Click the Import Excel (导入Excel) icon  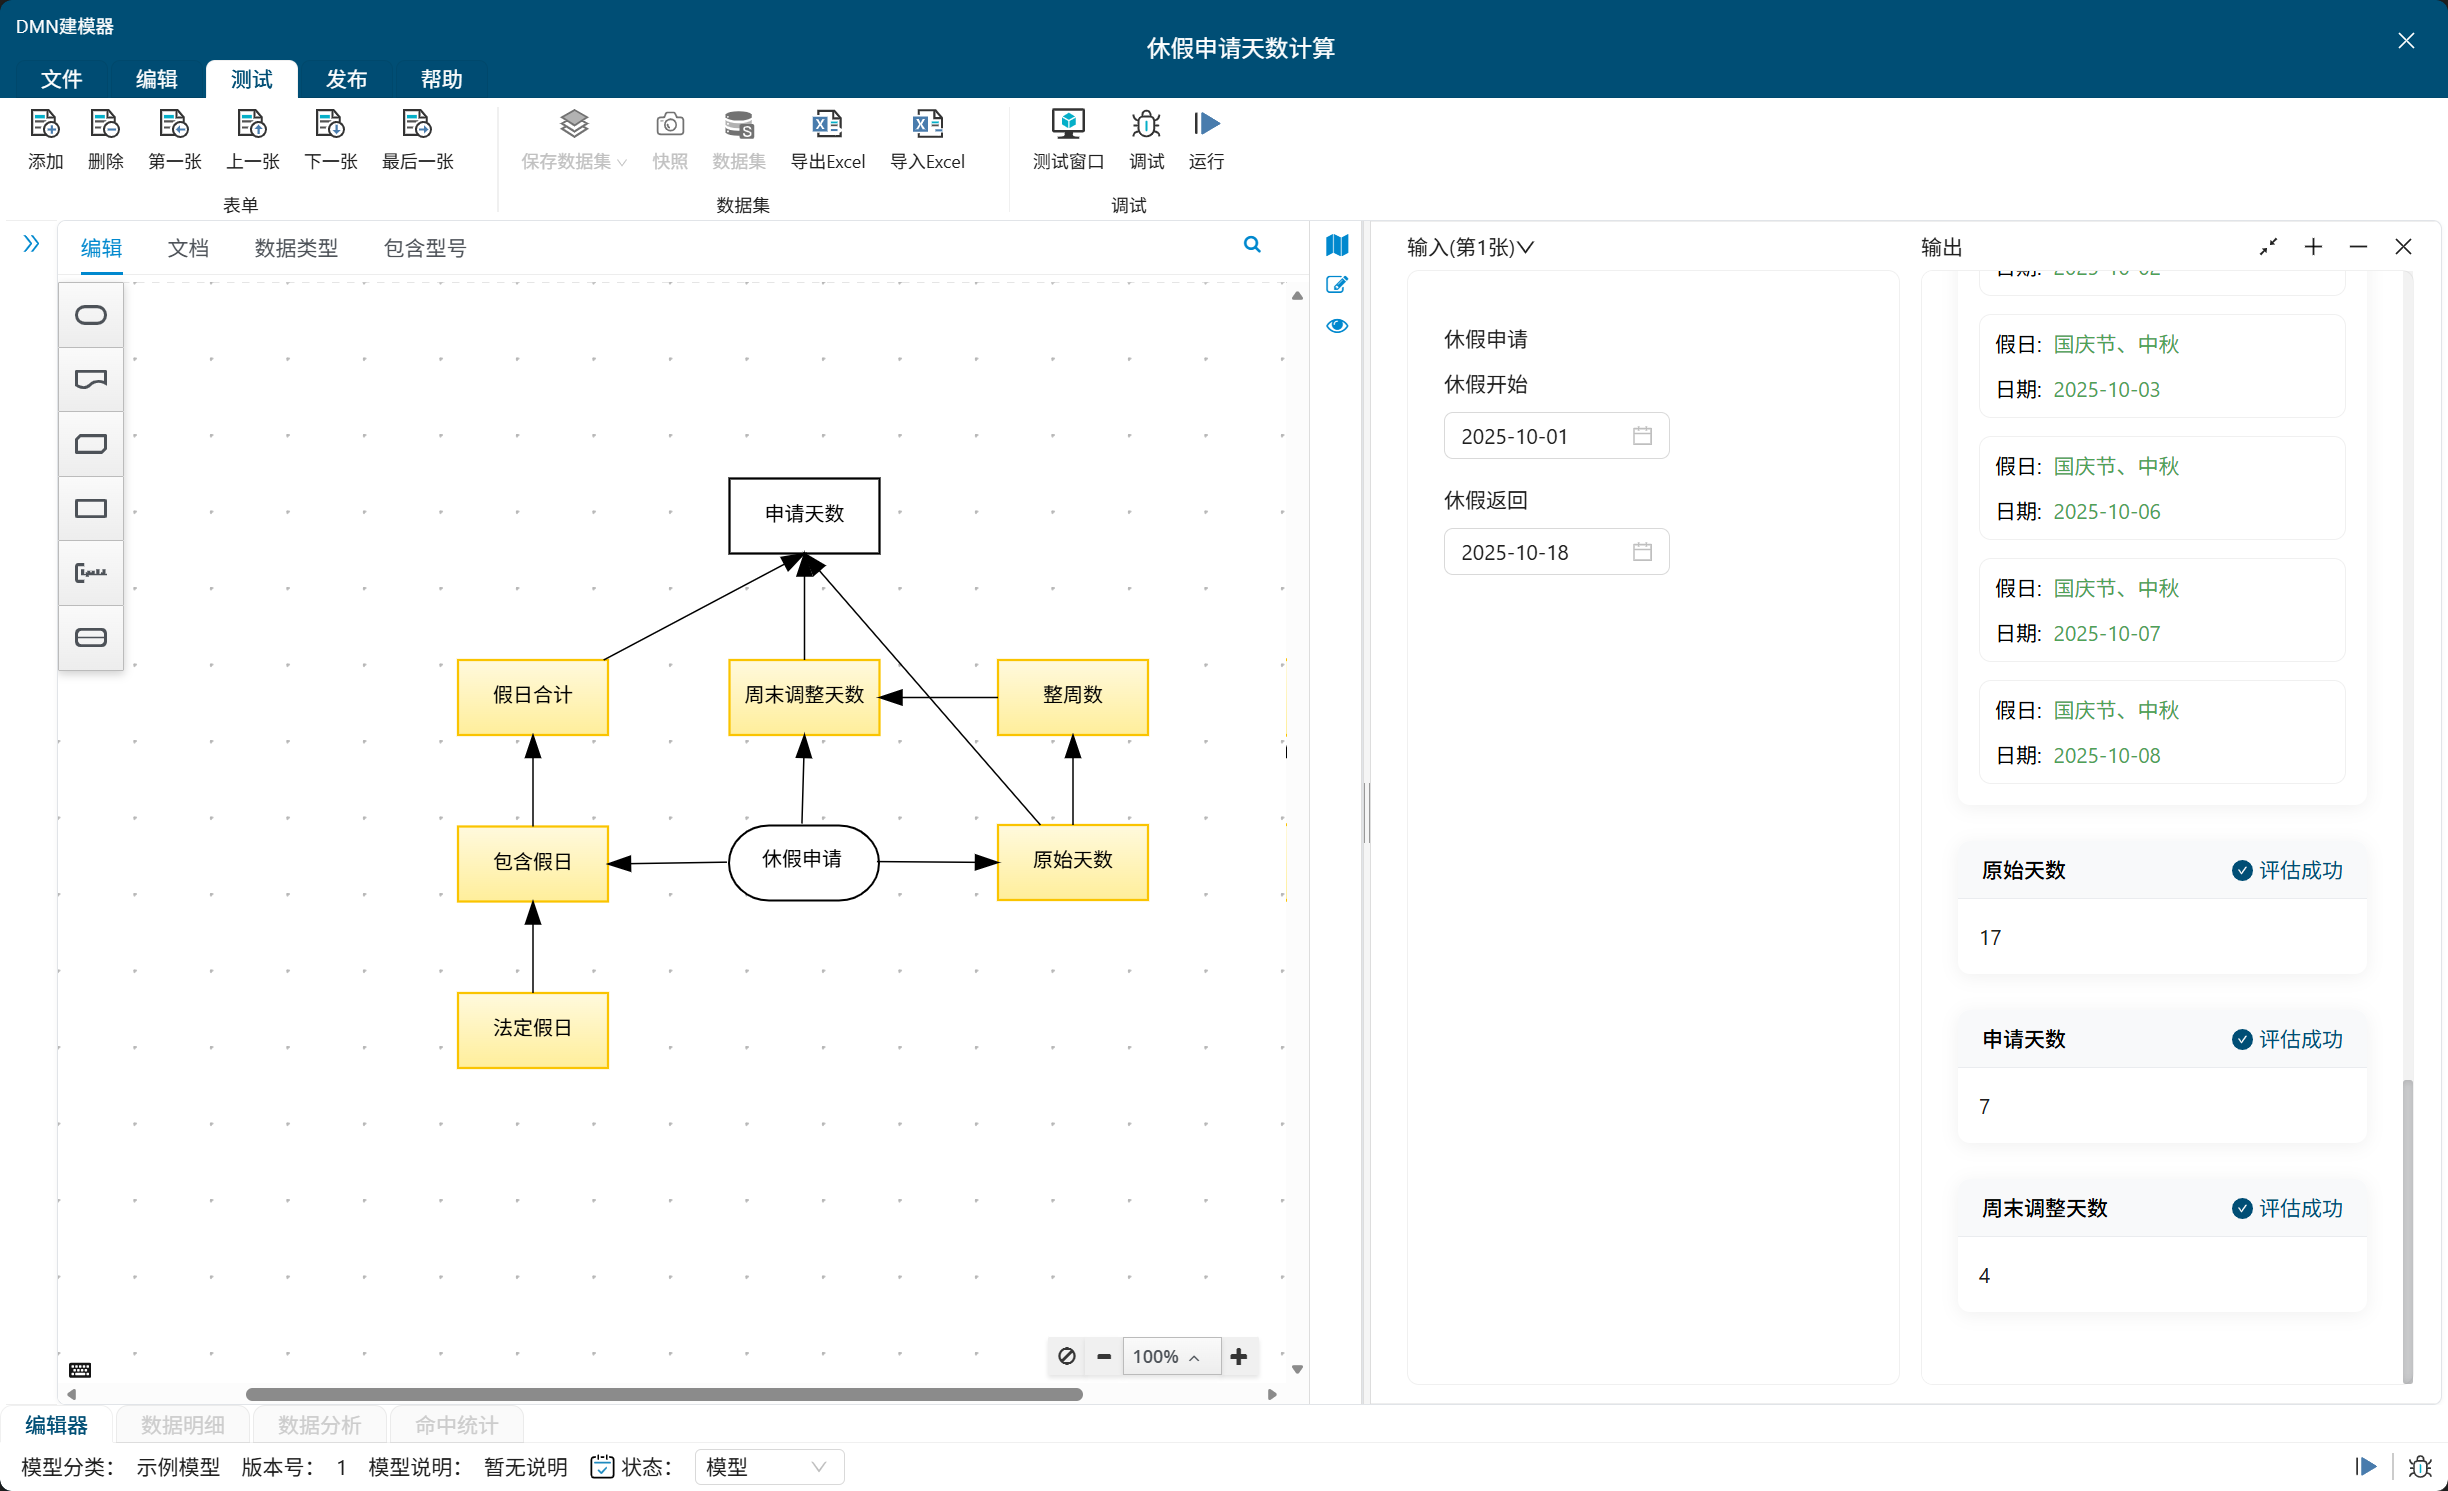(927, 125)
